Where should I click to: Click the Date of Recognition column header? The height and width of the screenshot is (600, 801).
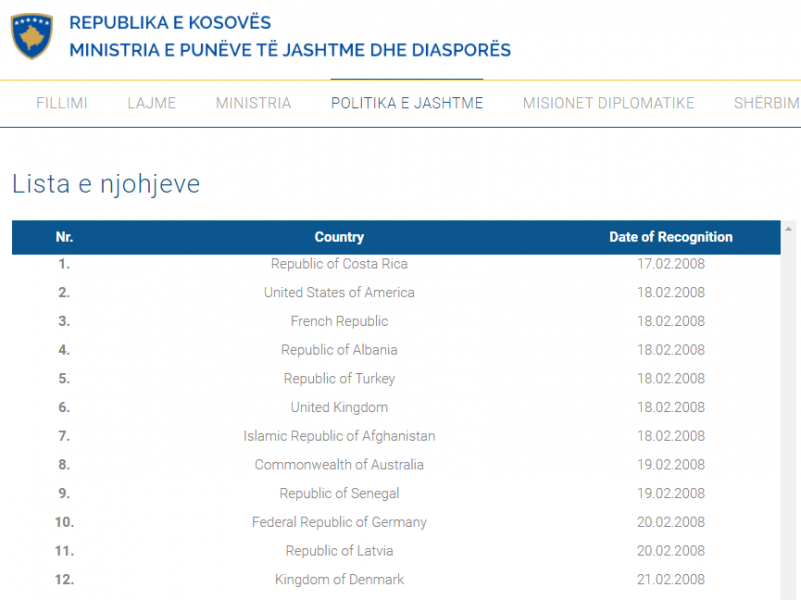671,237
